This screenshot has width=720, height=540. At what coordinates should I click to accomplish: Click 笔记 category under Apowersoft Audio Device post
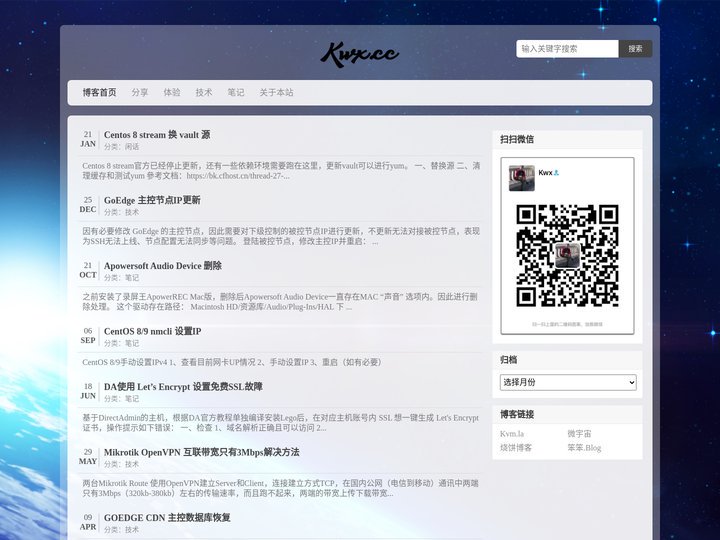132,278
